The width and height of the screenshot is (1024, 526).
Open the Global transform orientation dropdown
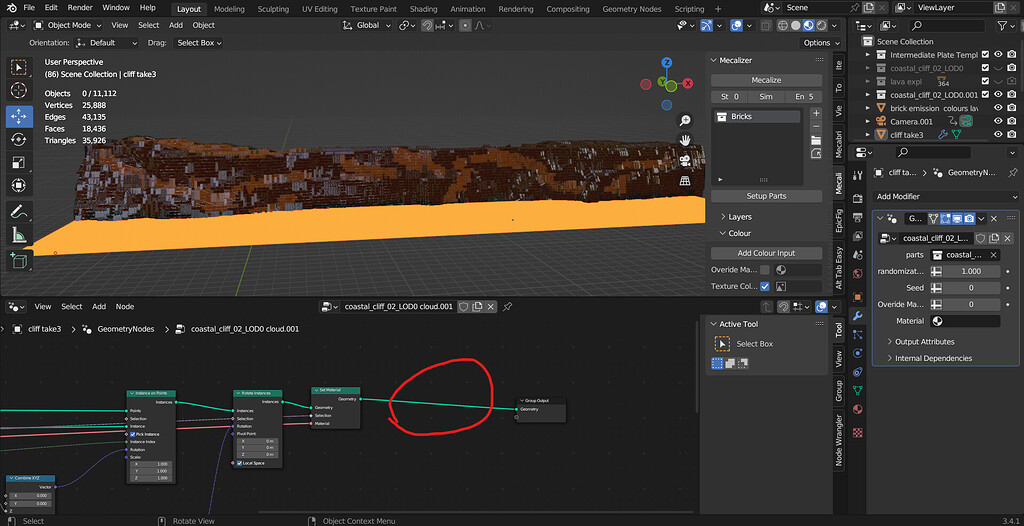click(367, 25)
